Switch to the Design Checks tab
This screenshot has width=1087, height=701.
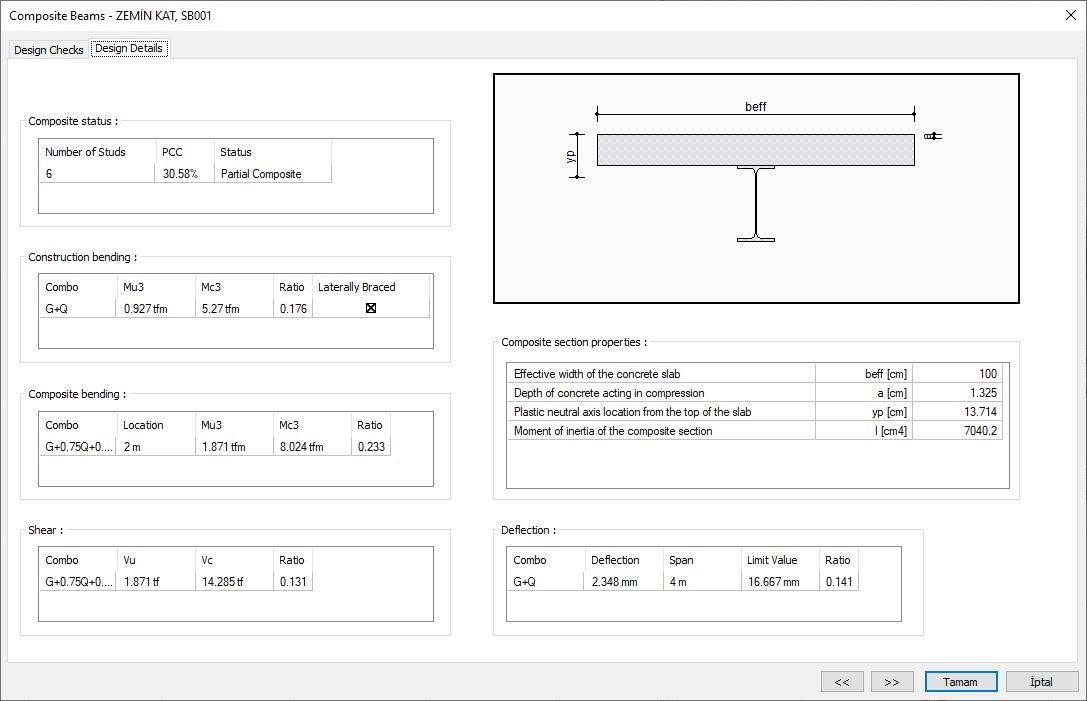(x=48, y=49)
